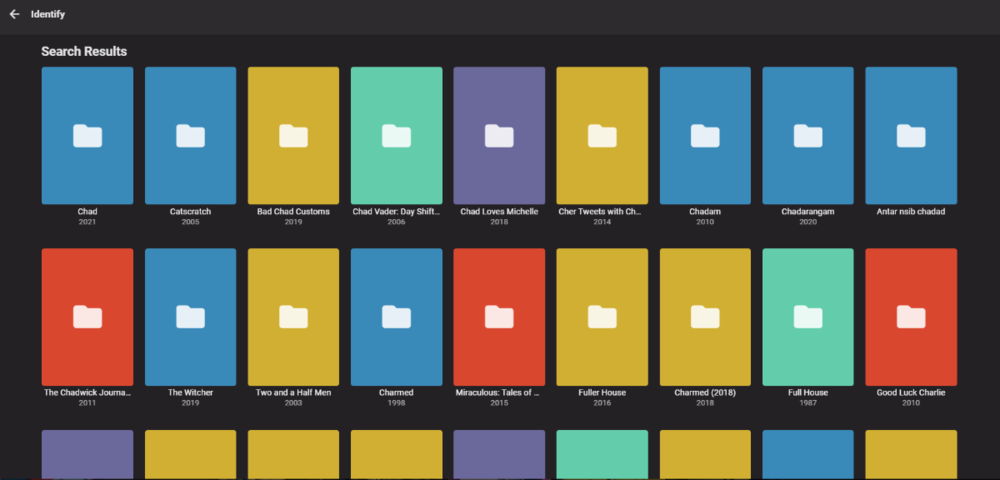Go back using the arrow icon
1000x480 pixels.
coord(15,14)
